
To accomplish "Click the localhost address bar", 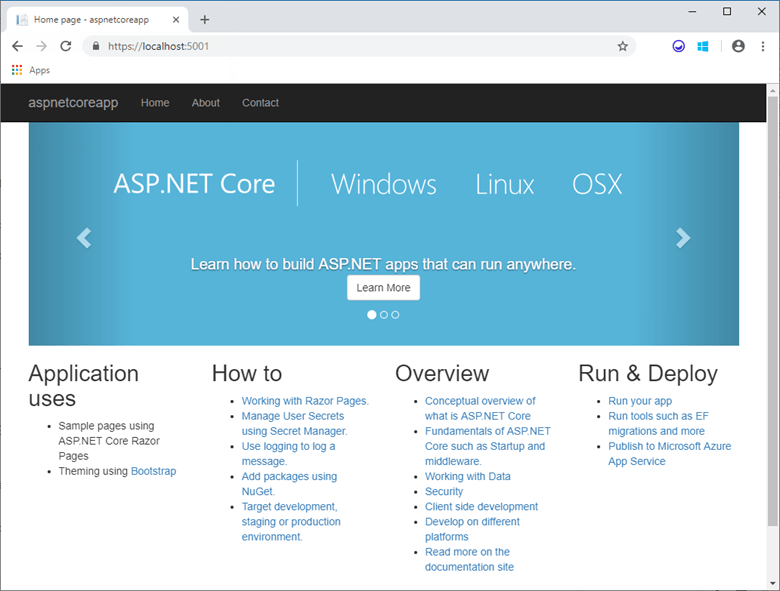I will 350,46.
